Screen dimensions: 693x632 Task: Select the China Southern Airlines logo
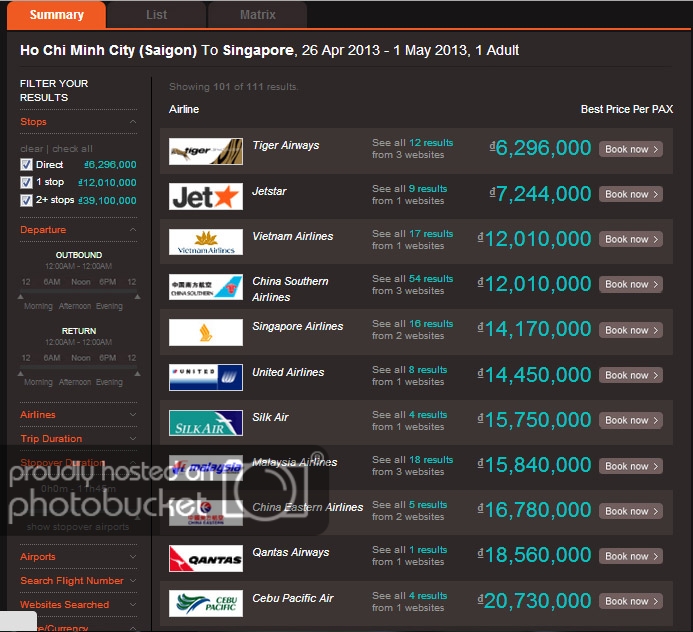(206, 287)
